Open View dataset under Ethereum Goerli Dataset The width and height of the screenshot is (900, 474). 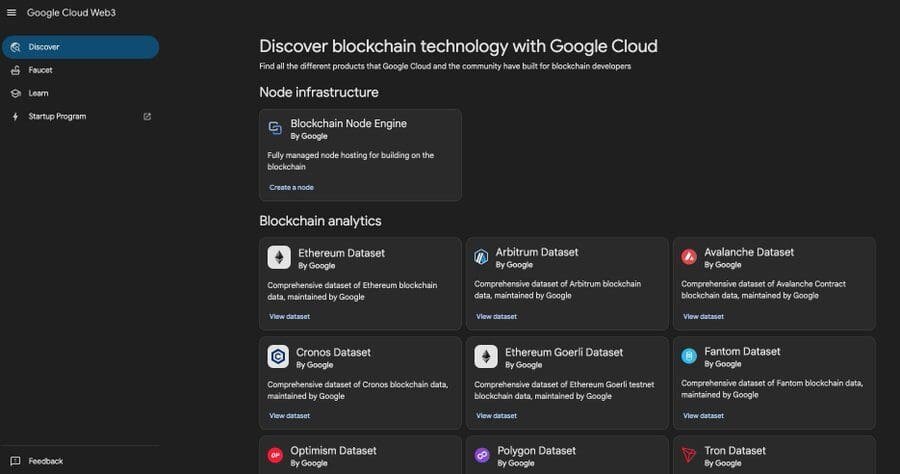point(496,415)
